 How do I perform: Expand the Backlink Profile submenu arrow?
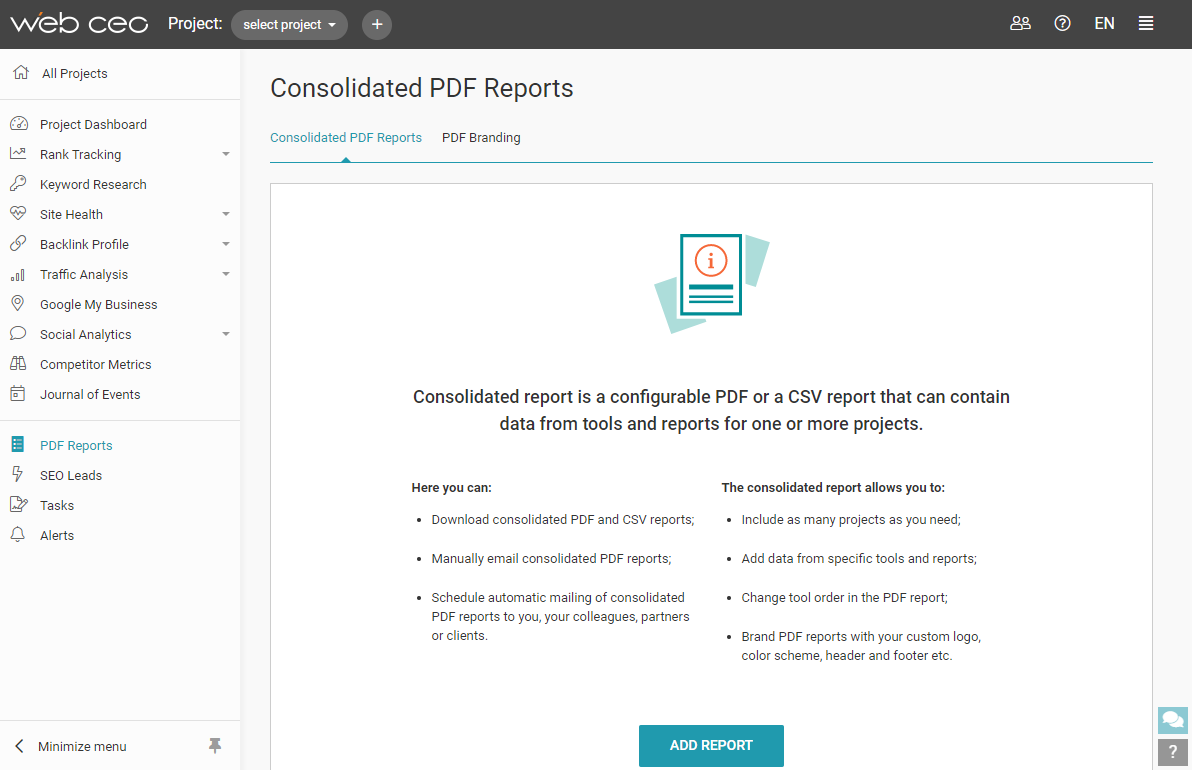coord(226,244)
